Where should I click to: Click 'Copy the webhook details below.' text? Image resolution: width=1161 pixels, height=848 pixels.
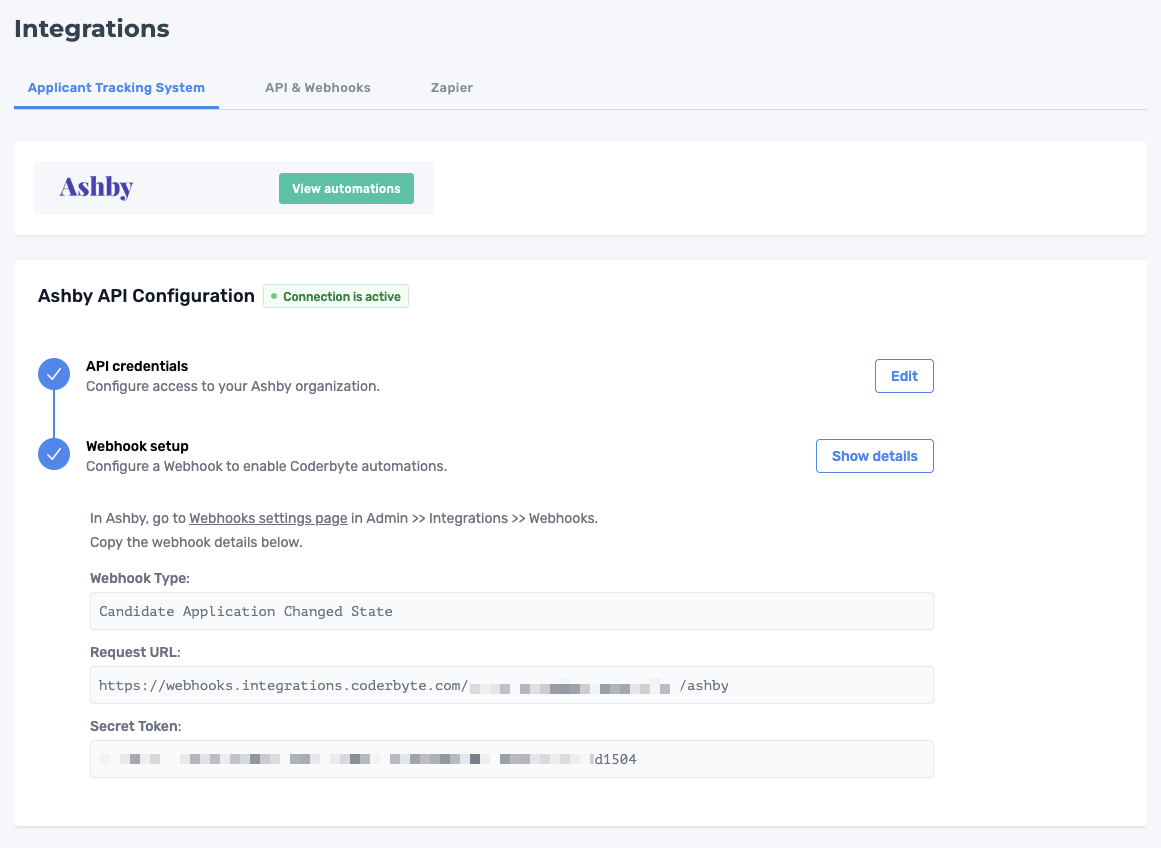[x=196, y=542]
